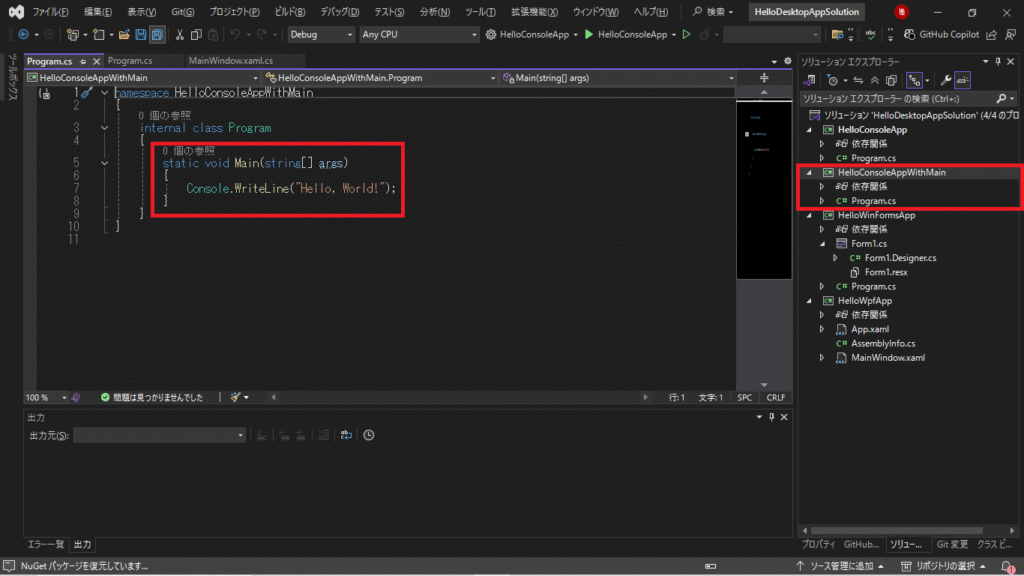The width and height of the screenshot is (1024, 576).
Task: Expand the HelloWpfApp MainWindow.xaml node
Action: click(822, 357)
